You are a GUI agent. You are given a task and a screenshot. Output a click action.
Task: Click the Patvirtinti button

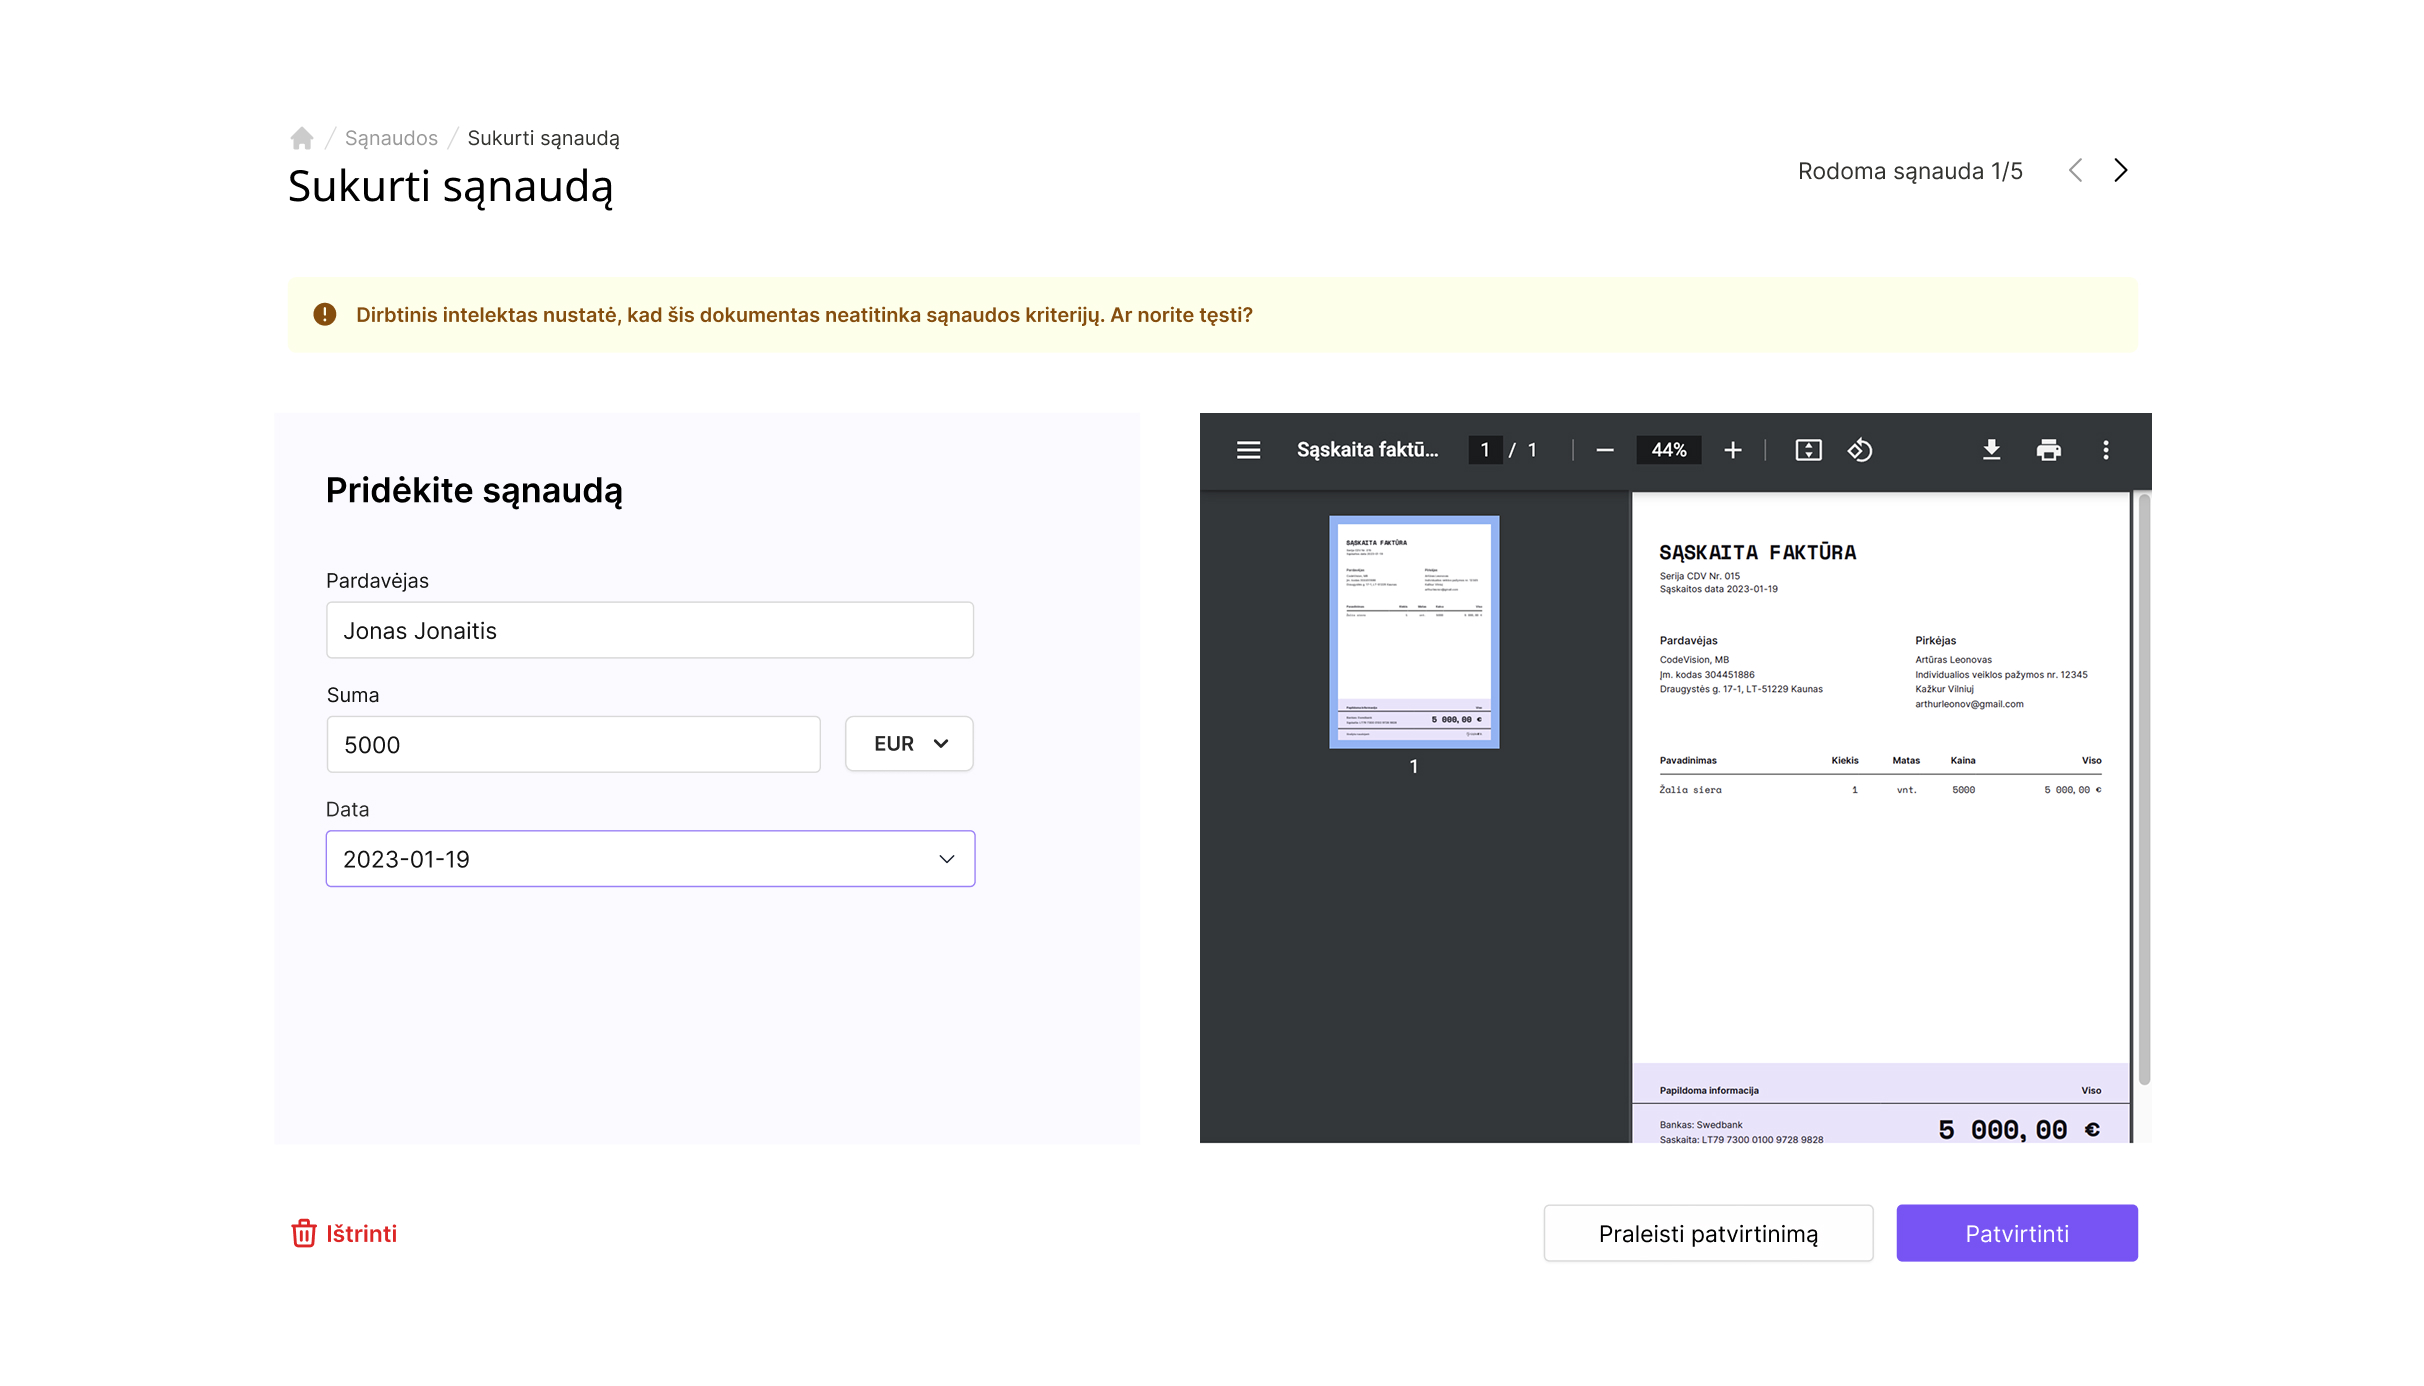[x=2017, y=1233]
